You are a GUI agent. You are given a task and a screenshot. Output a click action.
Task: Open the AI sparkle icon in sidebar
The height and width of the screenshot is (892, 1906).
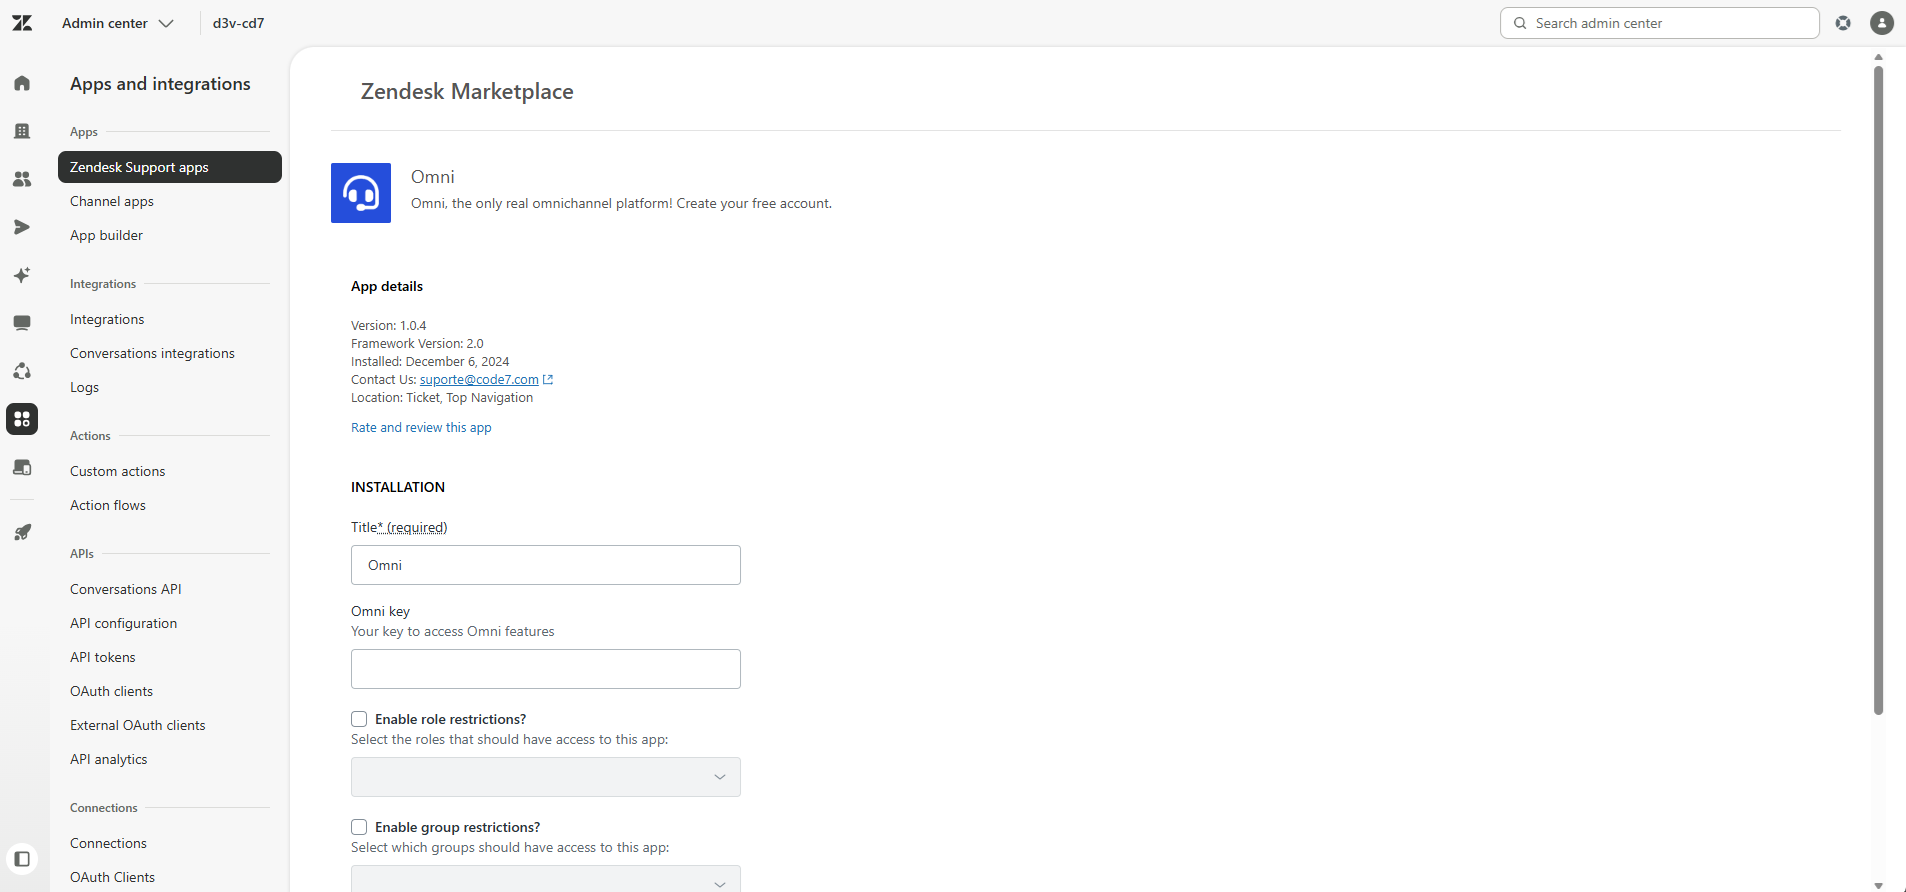tap(22, 275)
